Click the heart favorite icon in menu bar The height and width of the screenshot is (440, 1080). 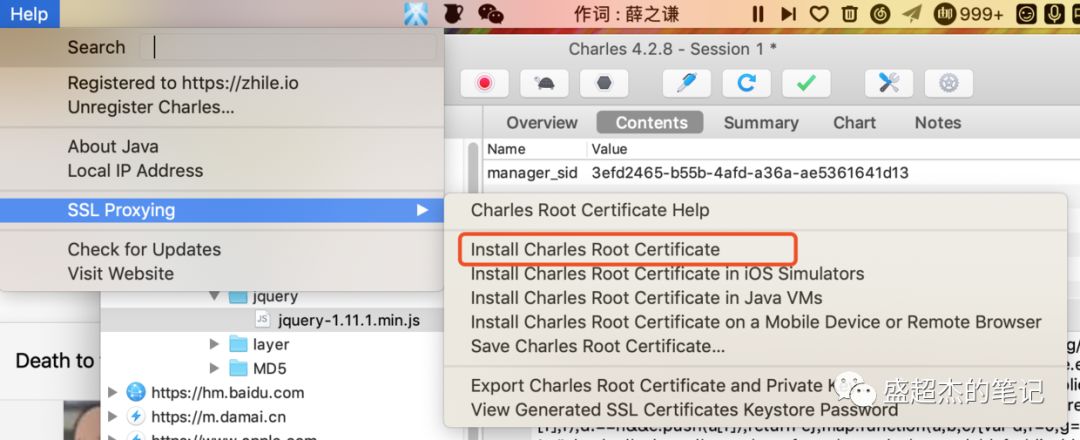(x=818, y=14)
